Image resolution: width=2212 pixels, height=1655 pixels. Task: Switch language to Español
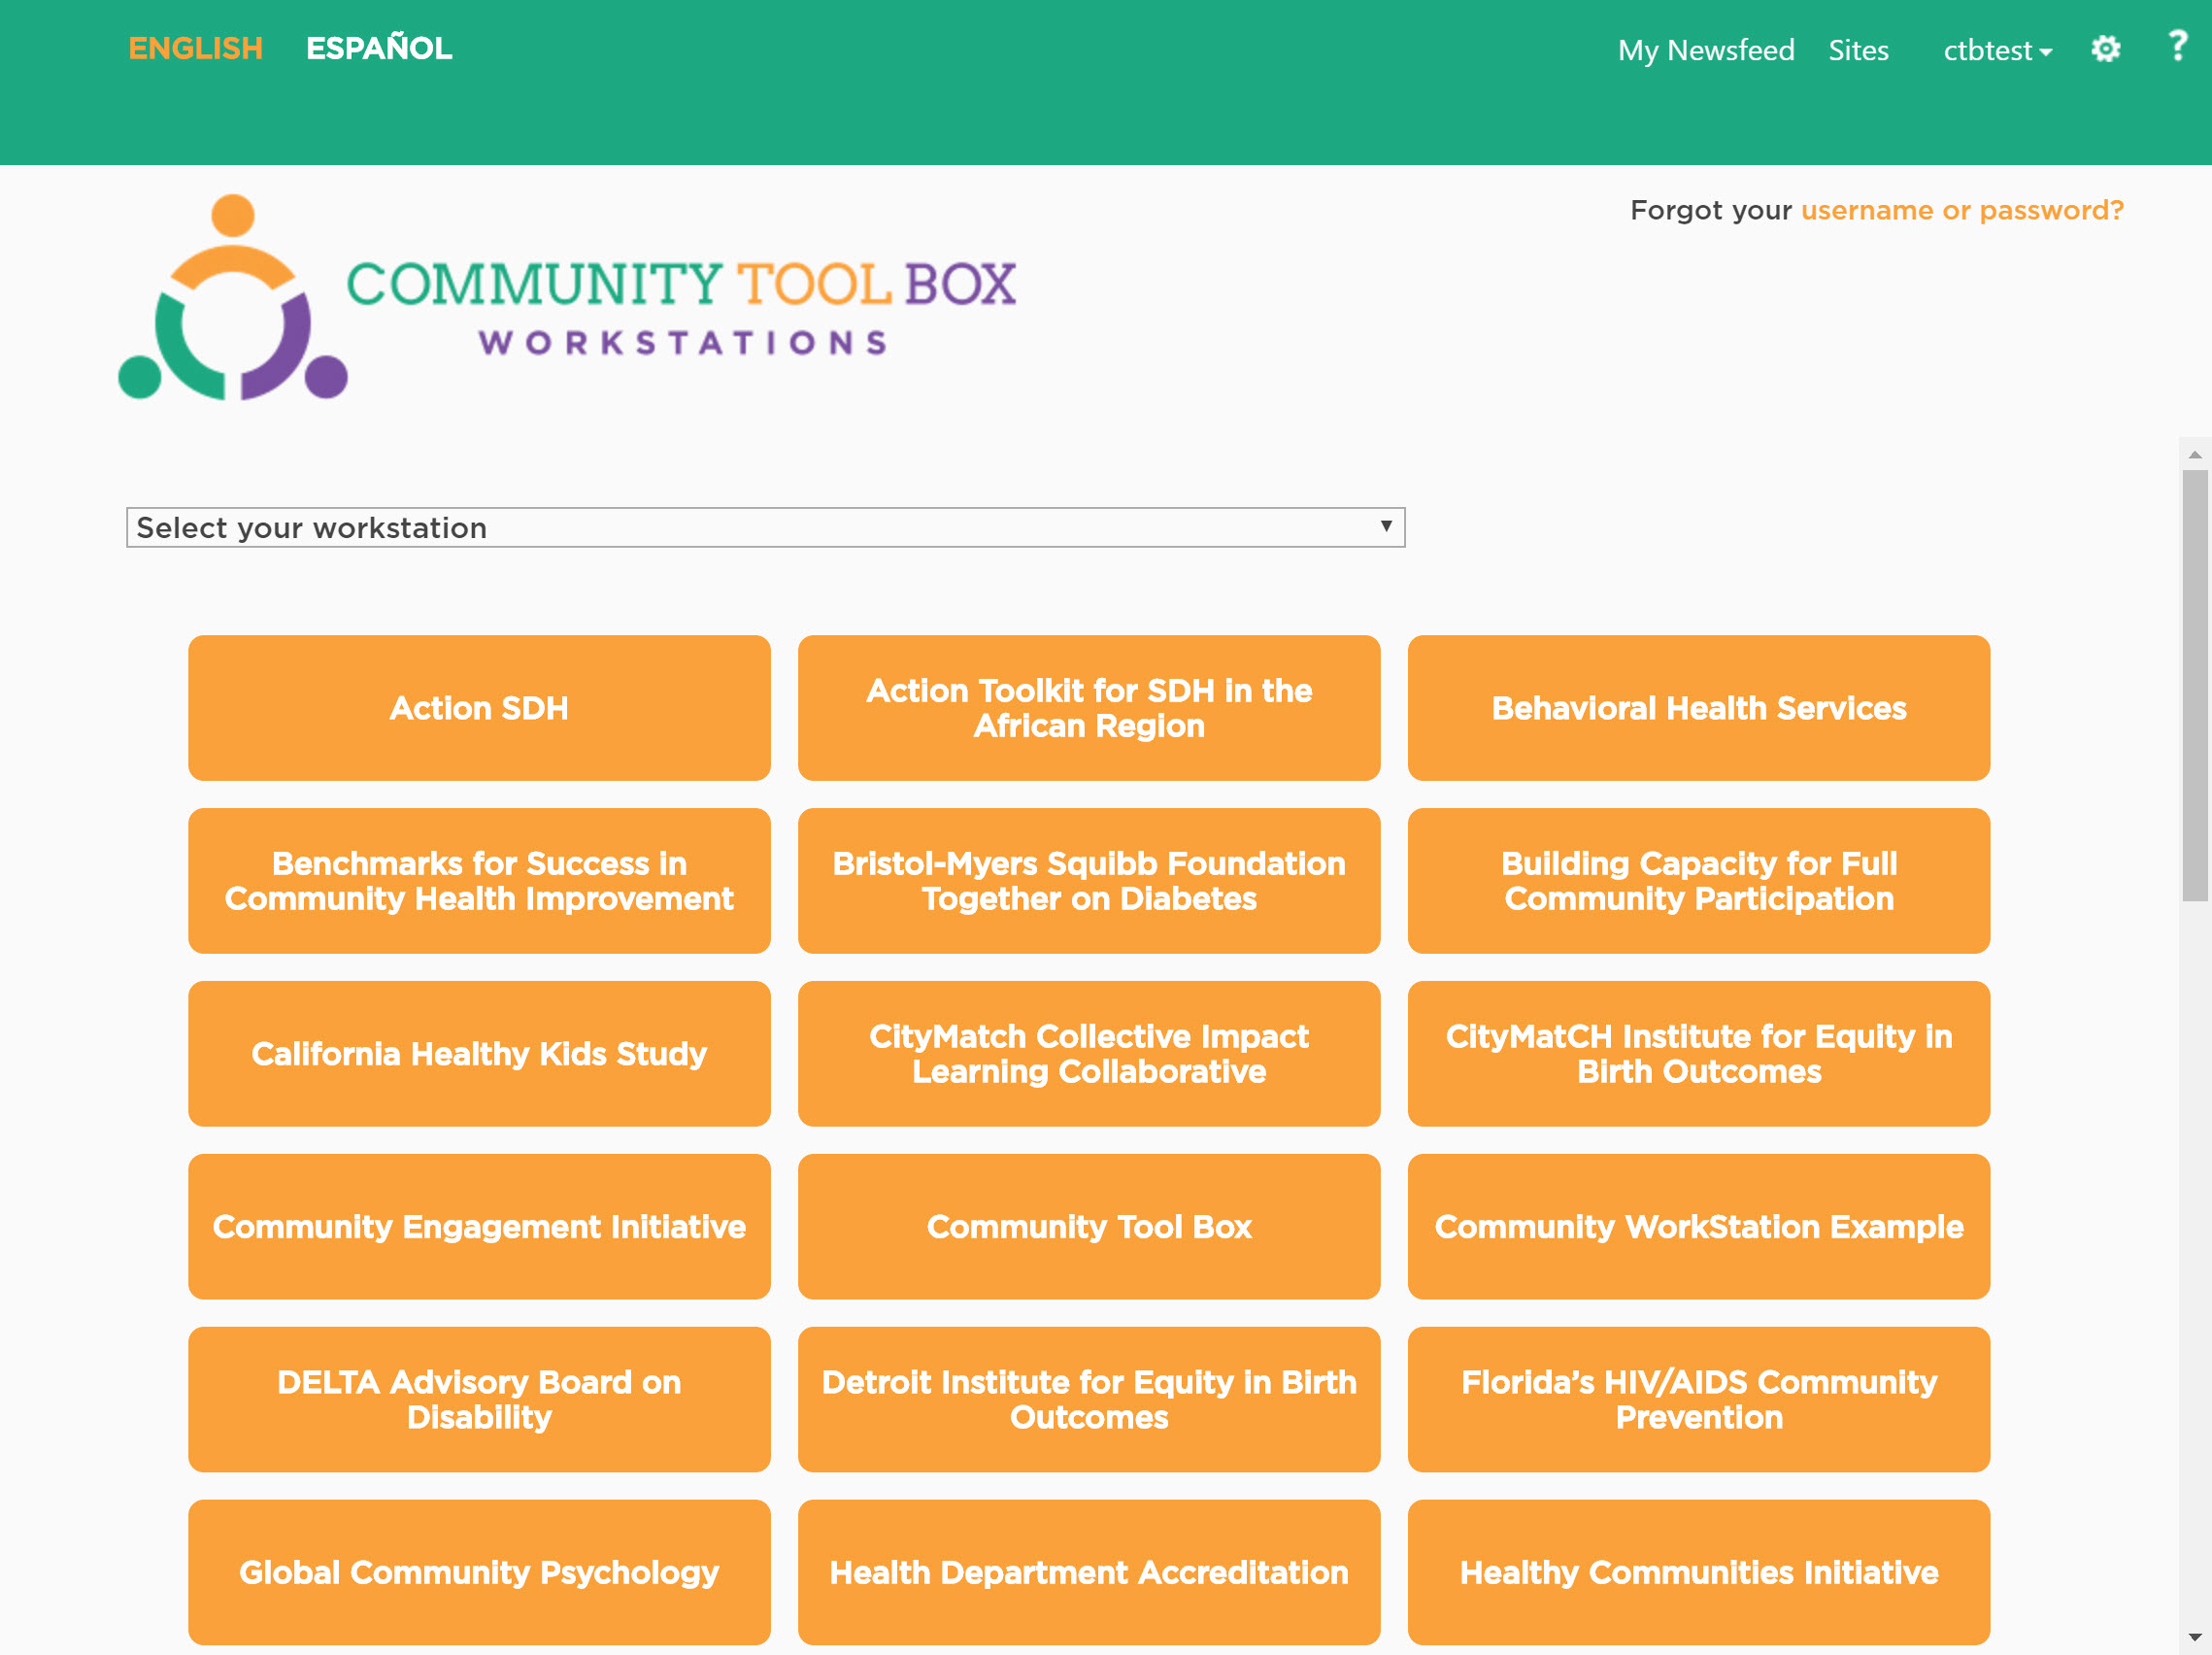tap(379, 48)
